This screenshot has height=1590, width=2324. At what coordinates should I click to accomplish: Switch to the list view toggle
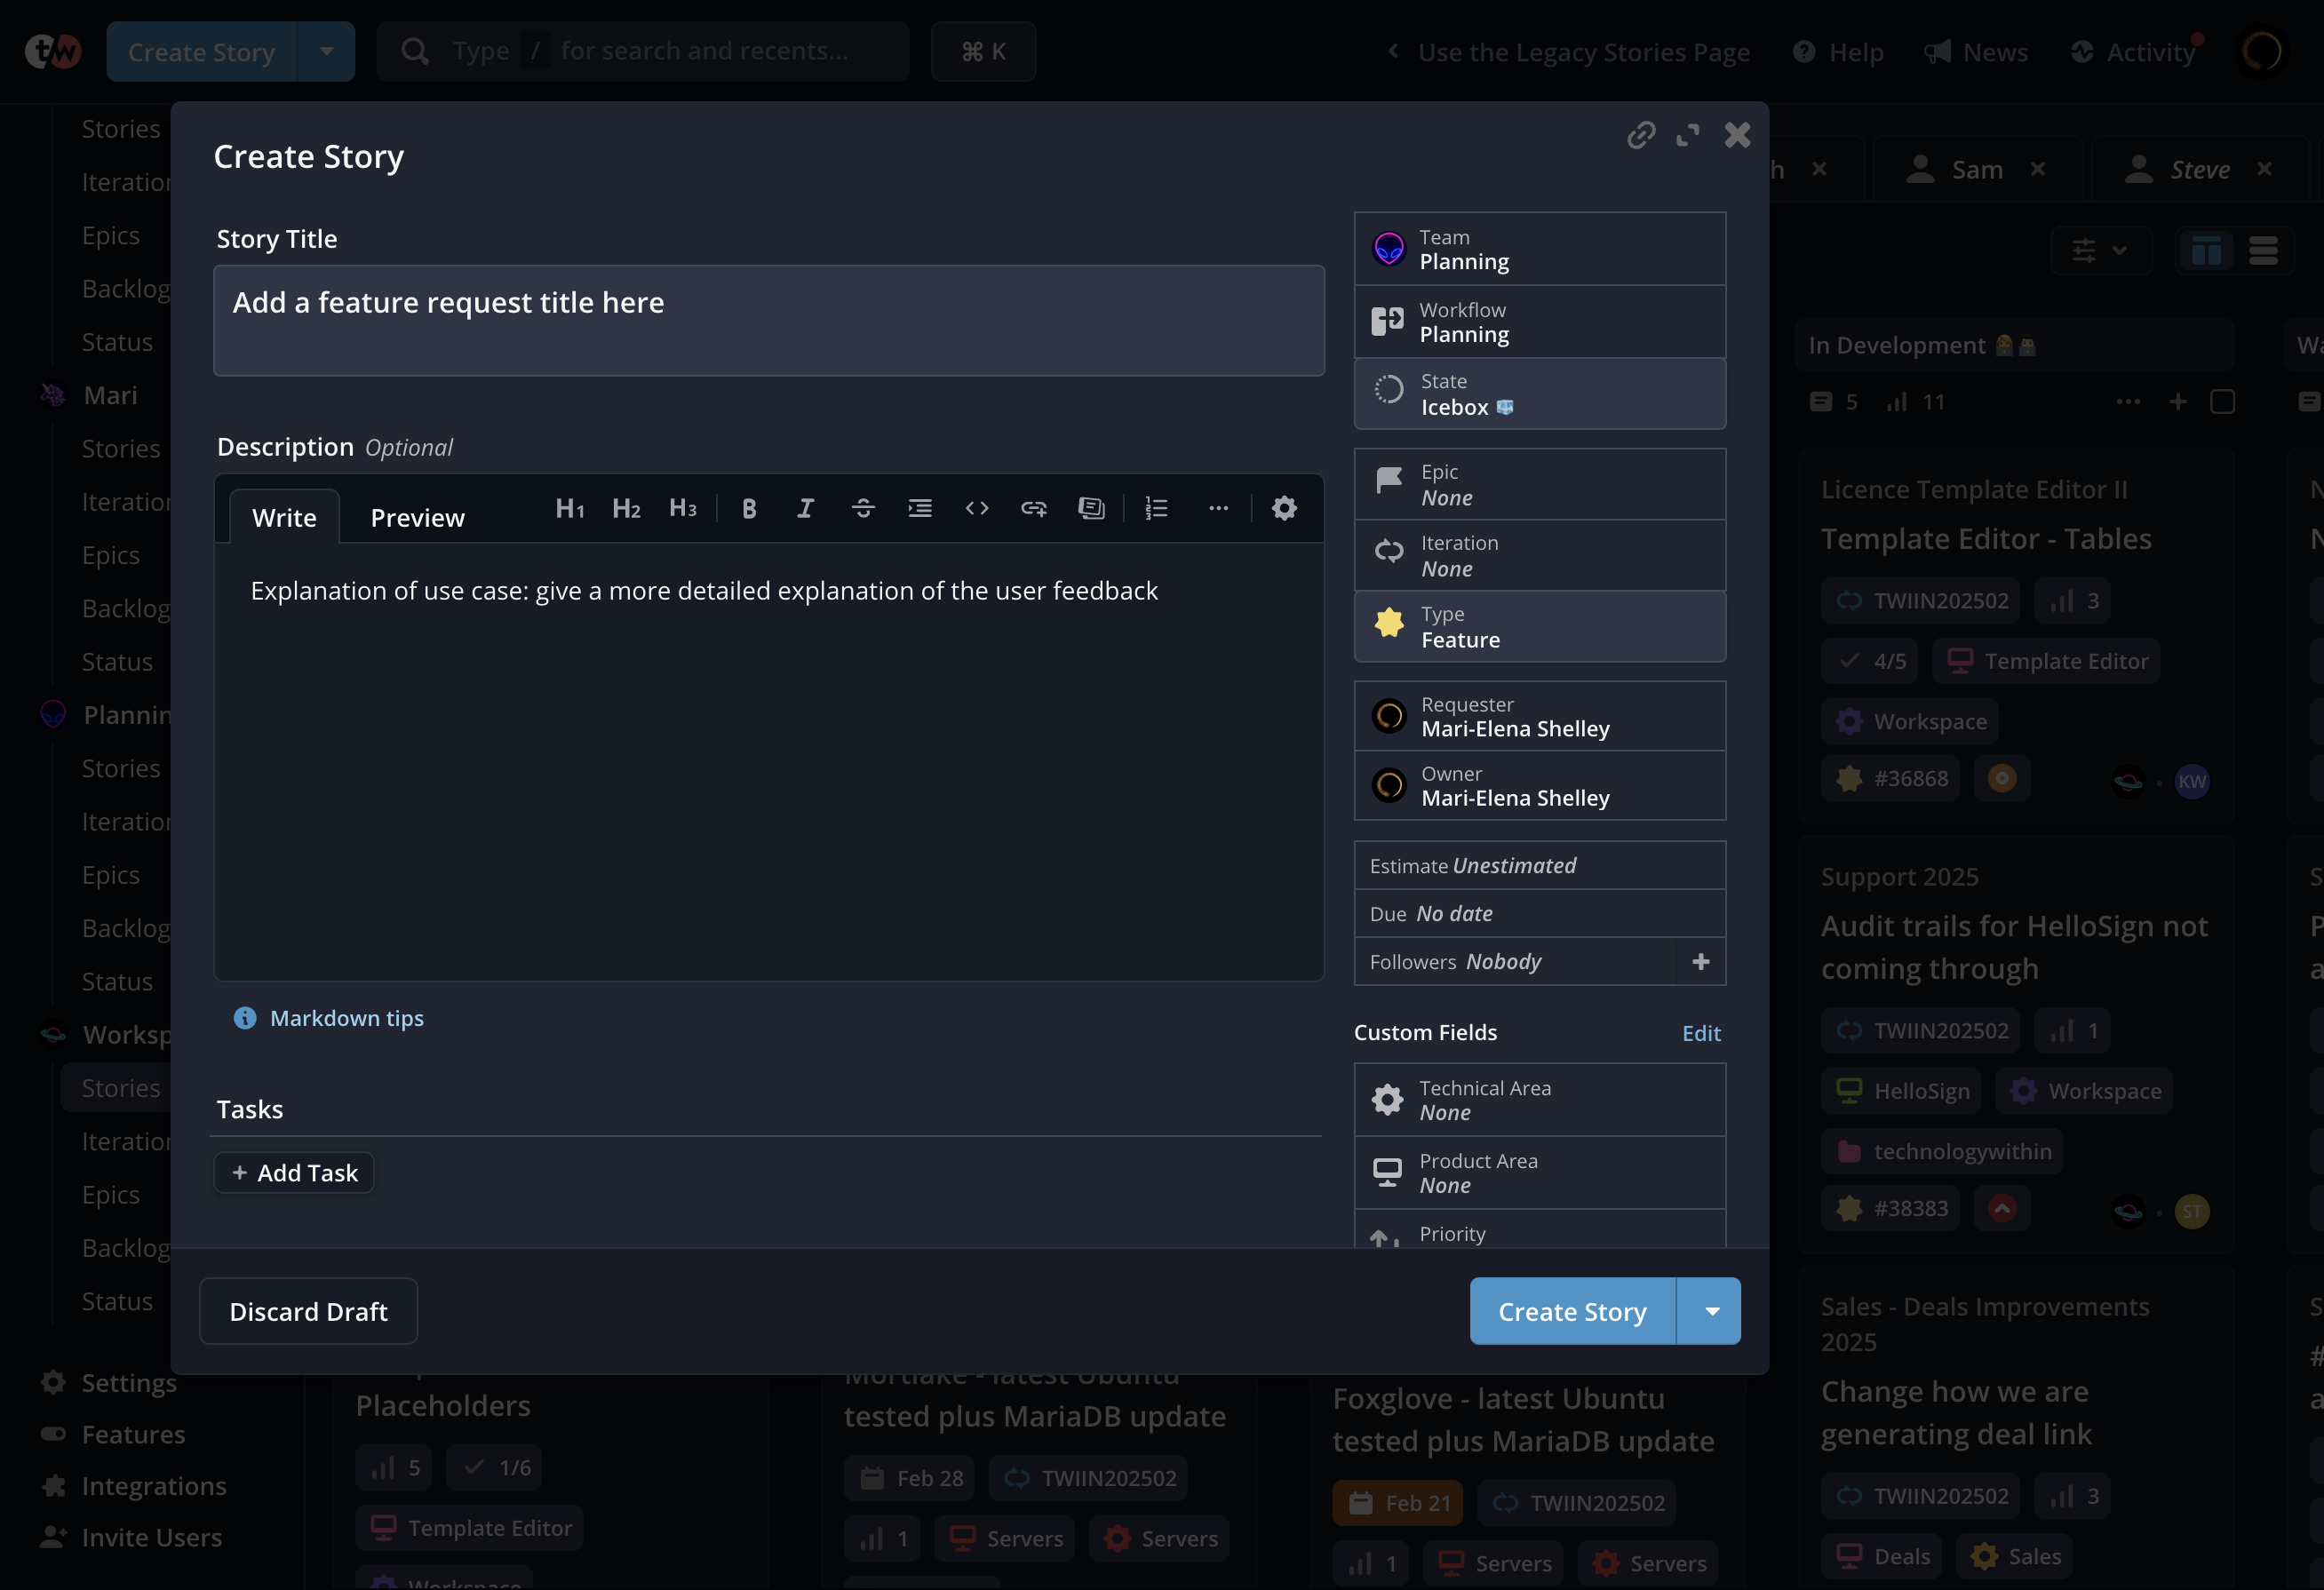click(2264, 250)
